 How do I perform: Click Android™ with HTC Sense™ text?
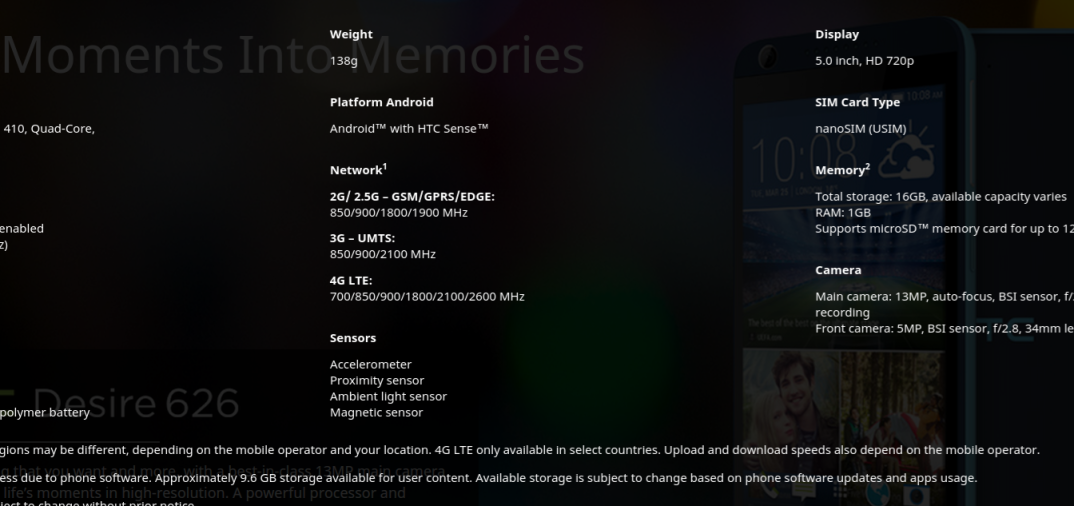409,129
